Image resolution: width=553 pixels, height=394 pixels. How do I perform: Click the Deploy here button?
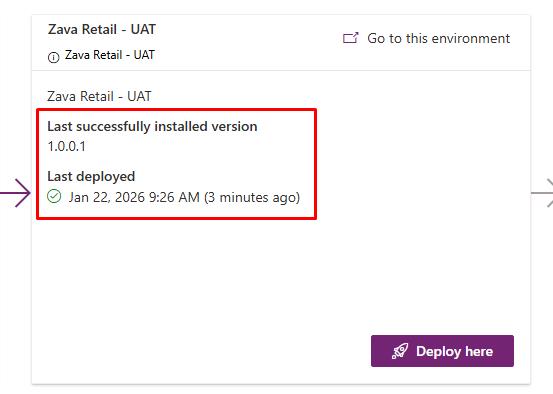coord(442,351)
